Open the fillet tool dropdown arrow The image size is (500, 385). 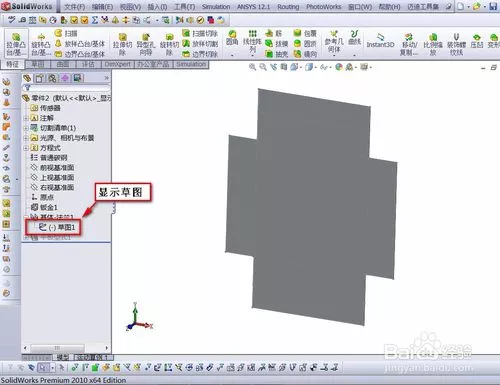232,55
